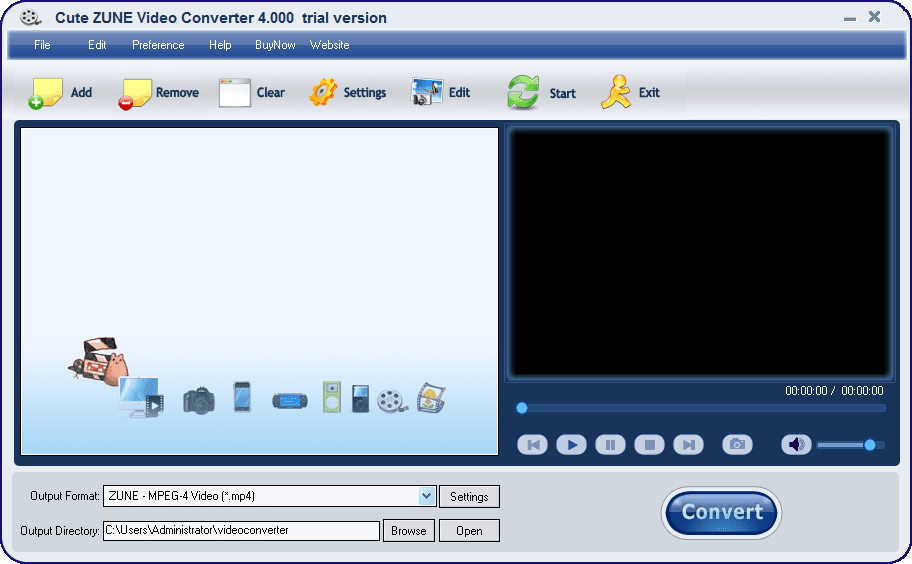Click the volume slider handle
The width and height of the screenshot is (912, 564).
(870, 445)
